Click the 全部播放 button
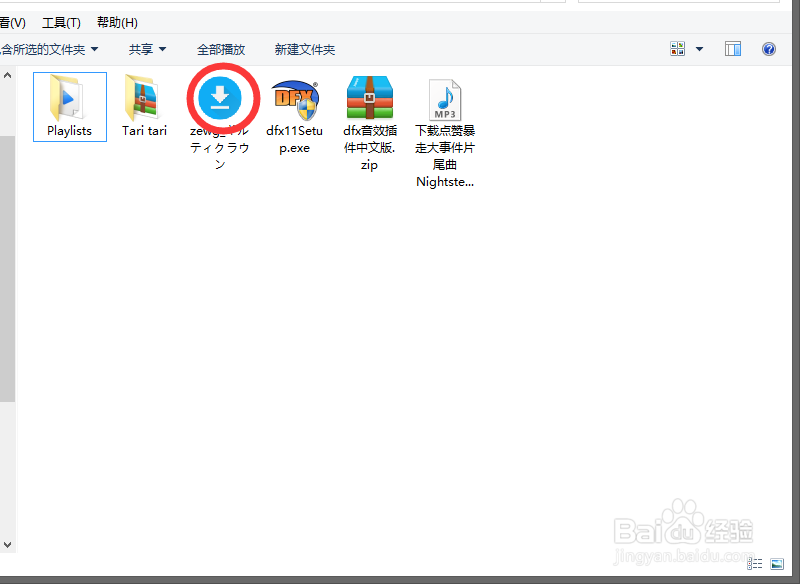800x584 pixels. tap(221, 49)
